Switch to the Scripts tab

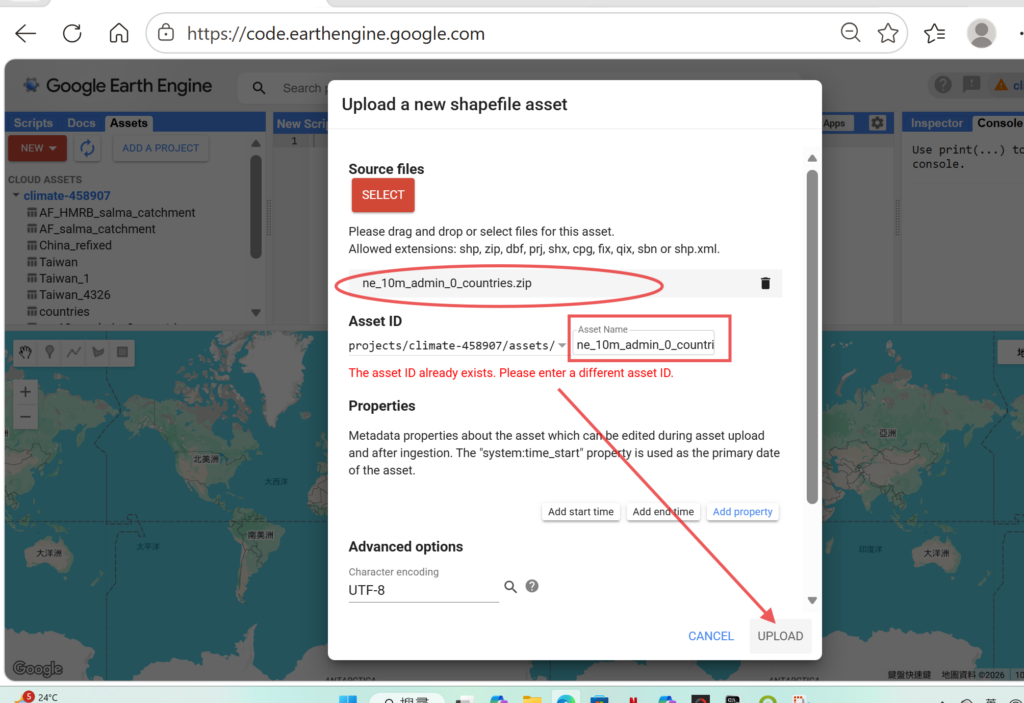(x=33, y=123)
